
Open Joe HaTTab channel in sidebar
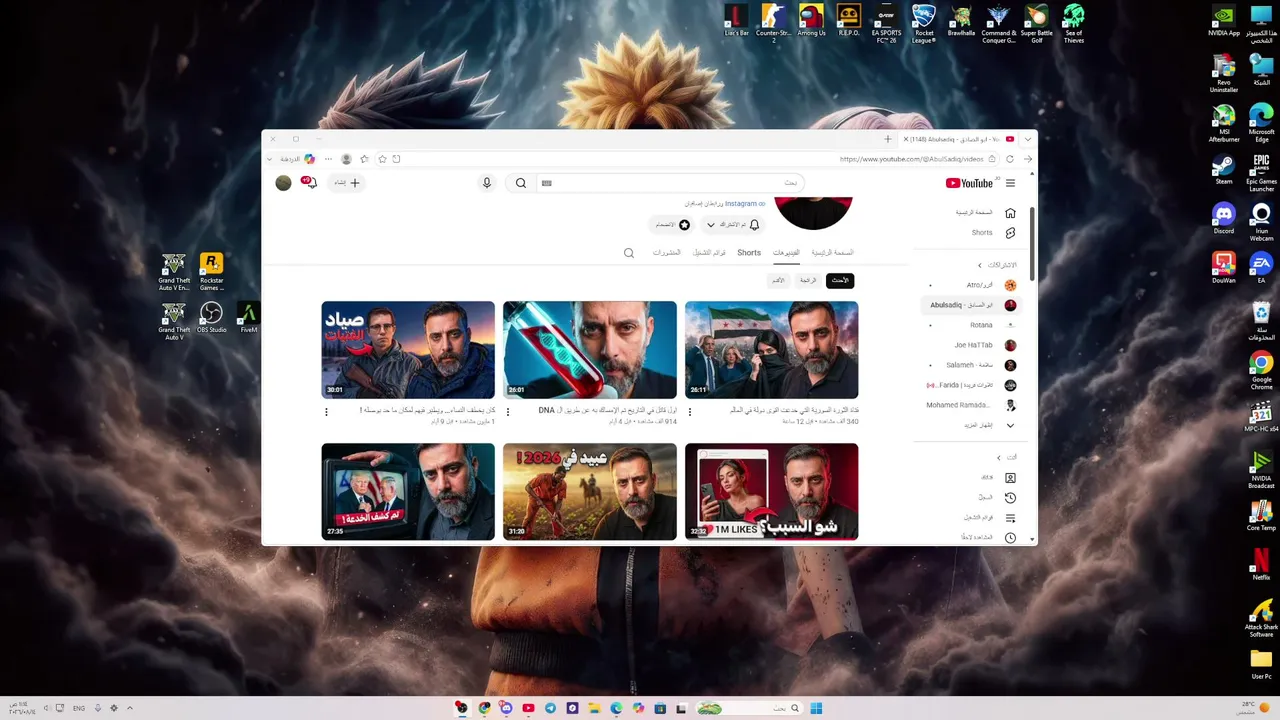tap(971, 345)
